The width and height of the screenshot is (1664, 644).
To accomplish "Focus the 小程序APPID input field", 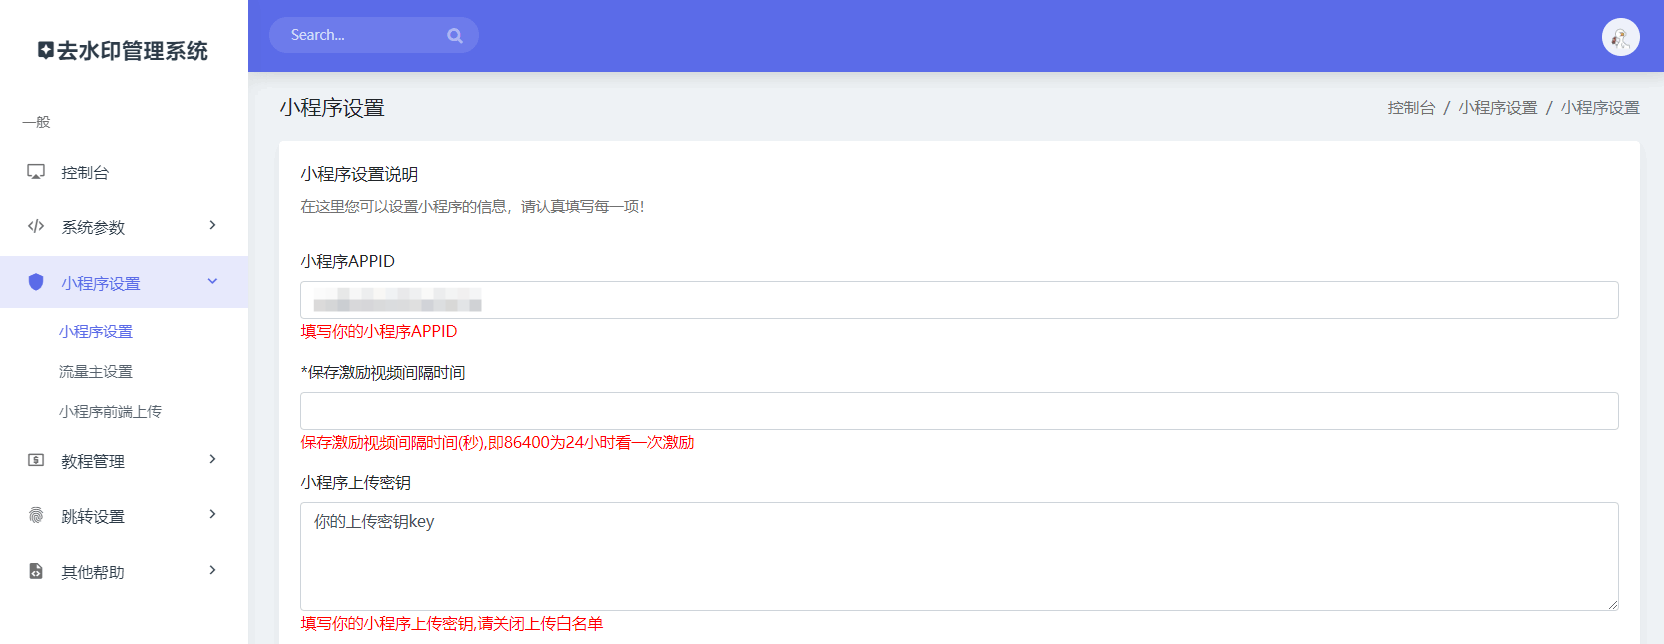I will [x=959, y=300].
